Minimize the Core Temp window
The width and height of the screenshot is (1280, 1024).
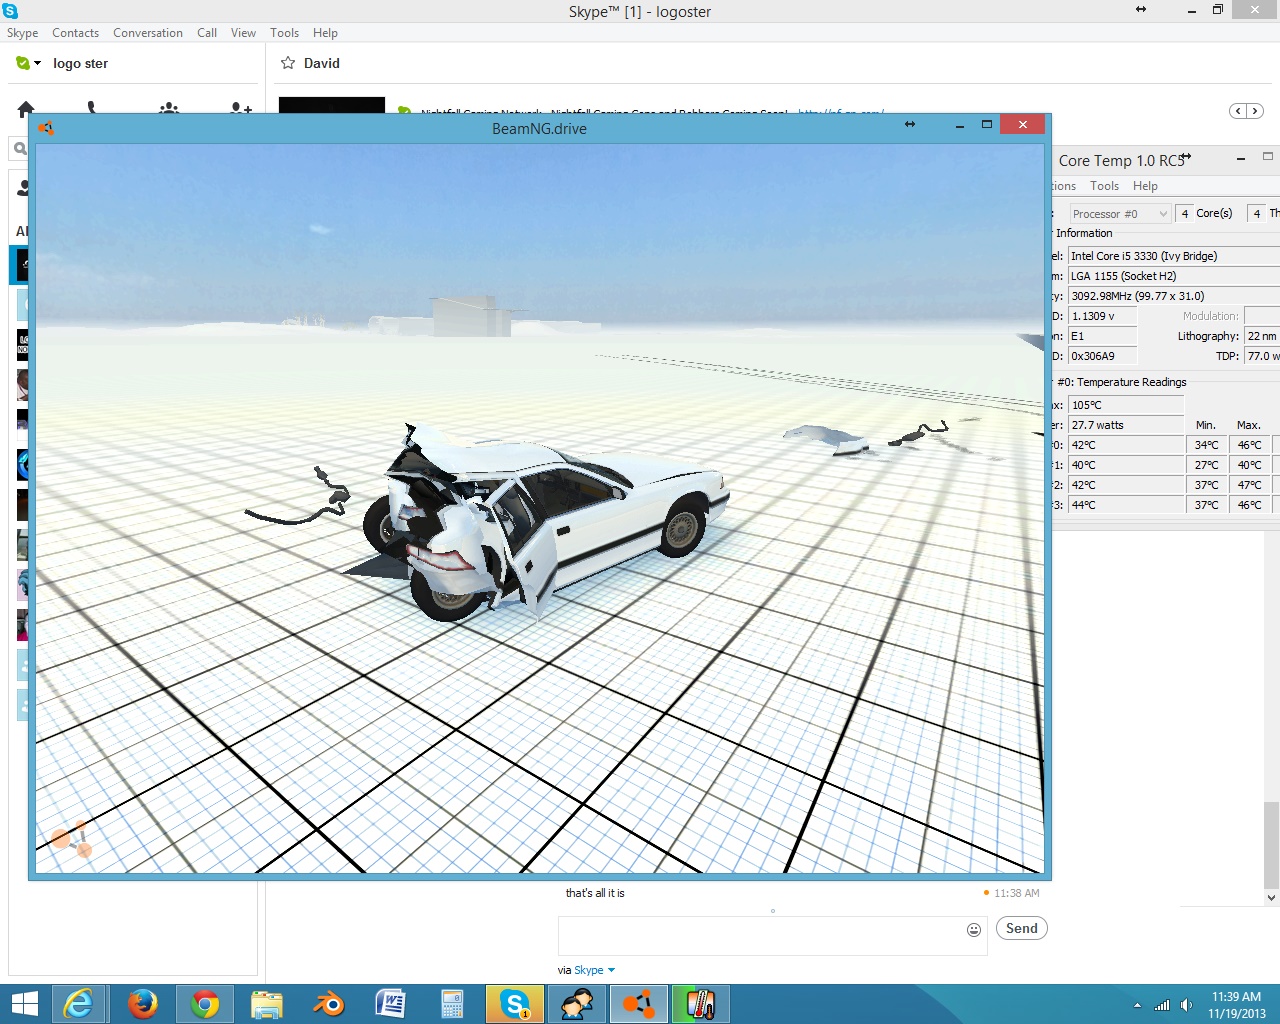coord(1241,158)
